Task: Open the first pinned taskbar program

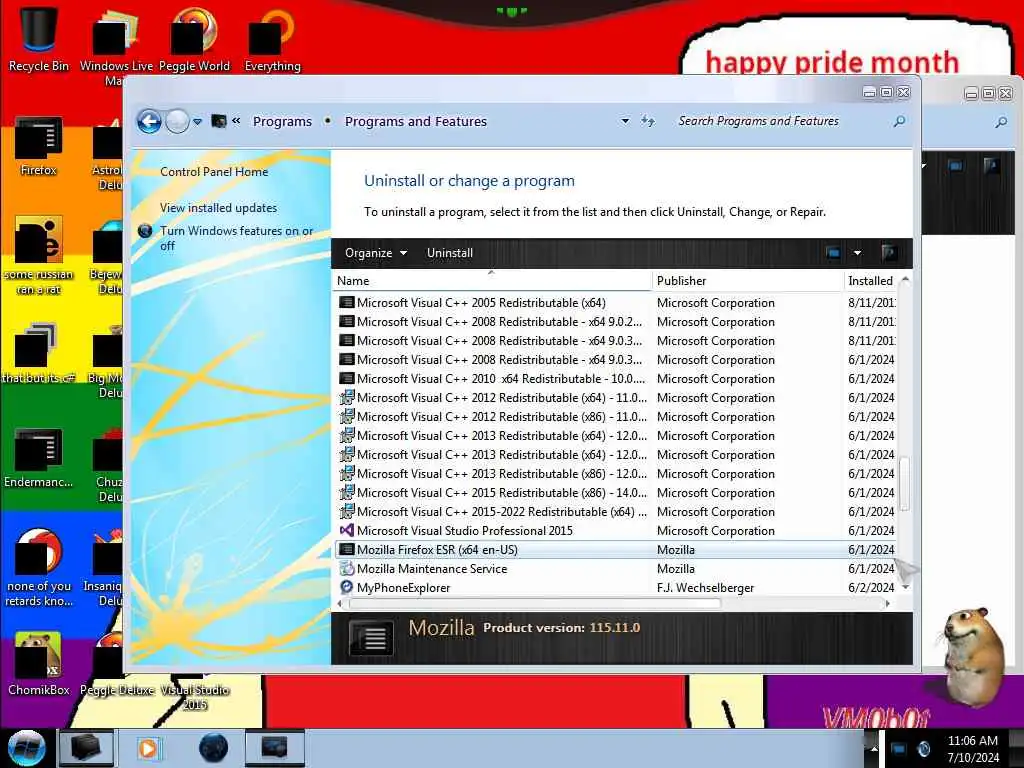Action: point(86,748)
